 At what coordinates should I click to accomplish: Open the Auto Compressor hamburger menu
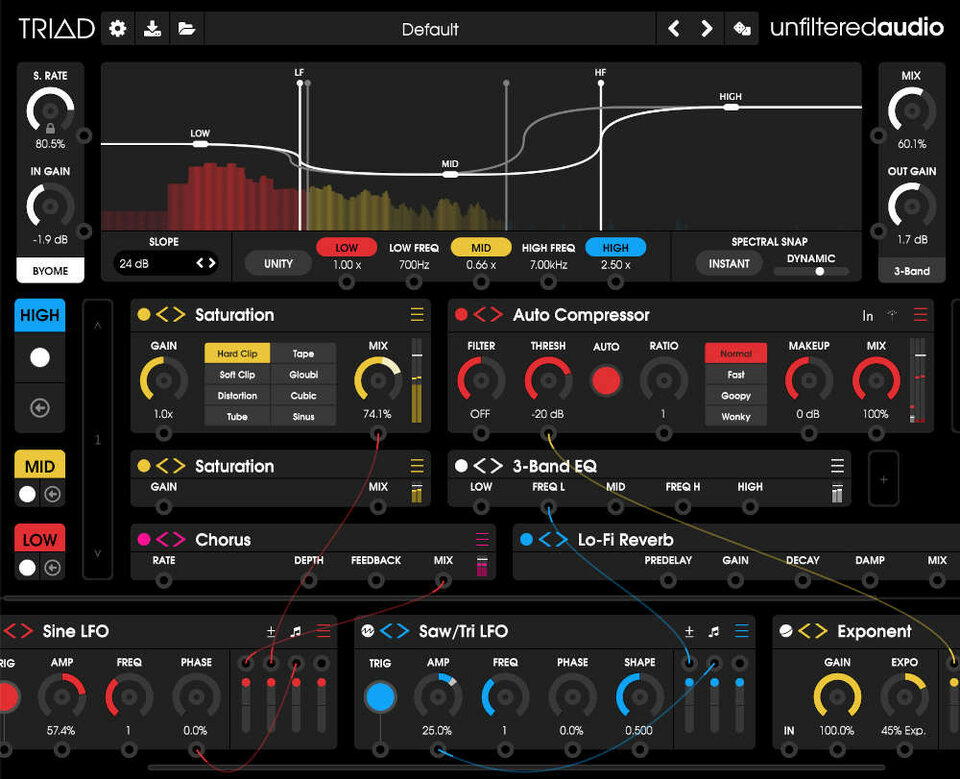[x=919, y=314]
